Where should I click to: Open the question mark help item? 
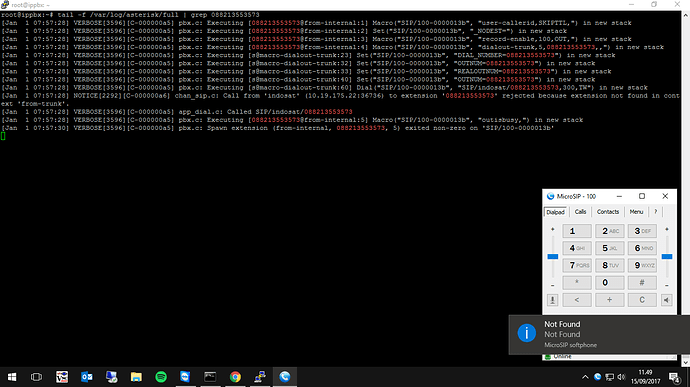pos(656,212)
